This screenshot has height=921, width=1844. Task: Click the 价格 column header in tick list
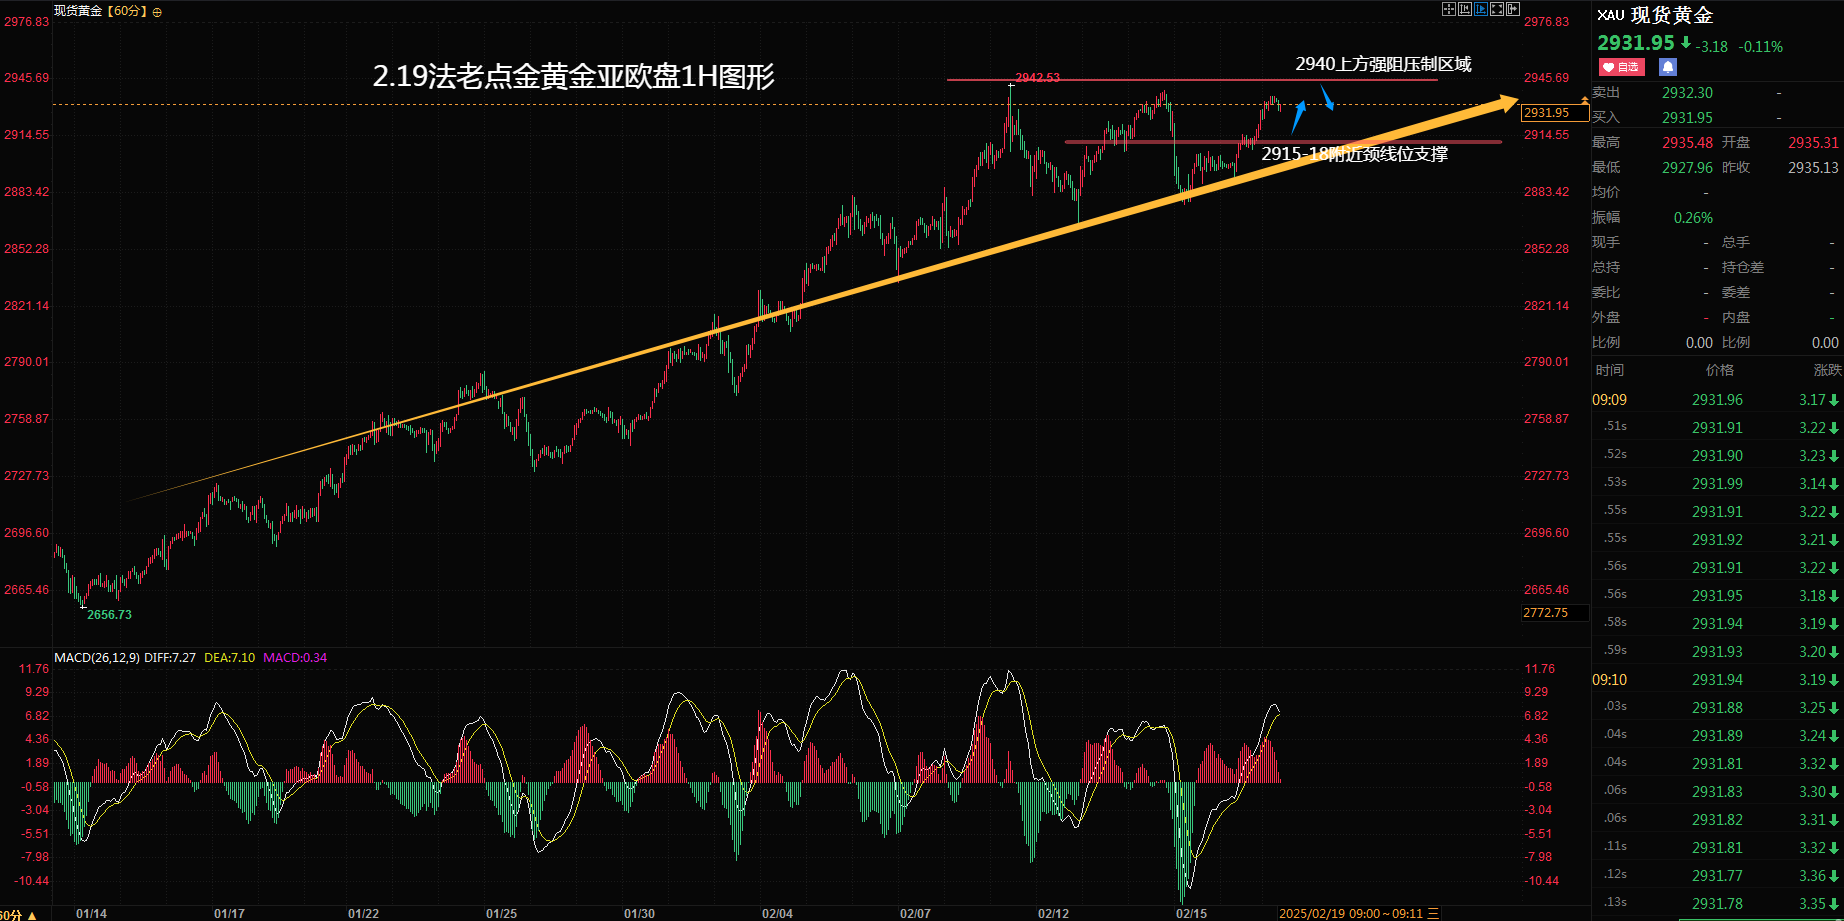pos(1719,370)
